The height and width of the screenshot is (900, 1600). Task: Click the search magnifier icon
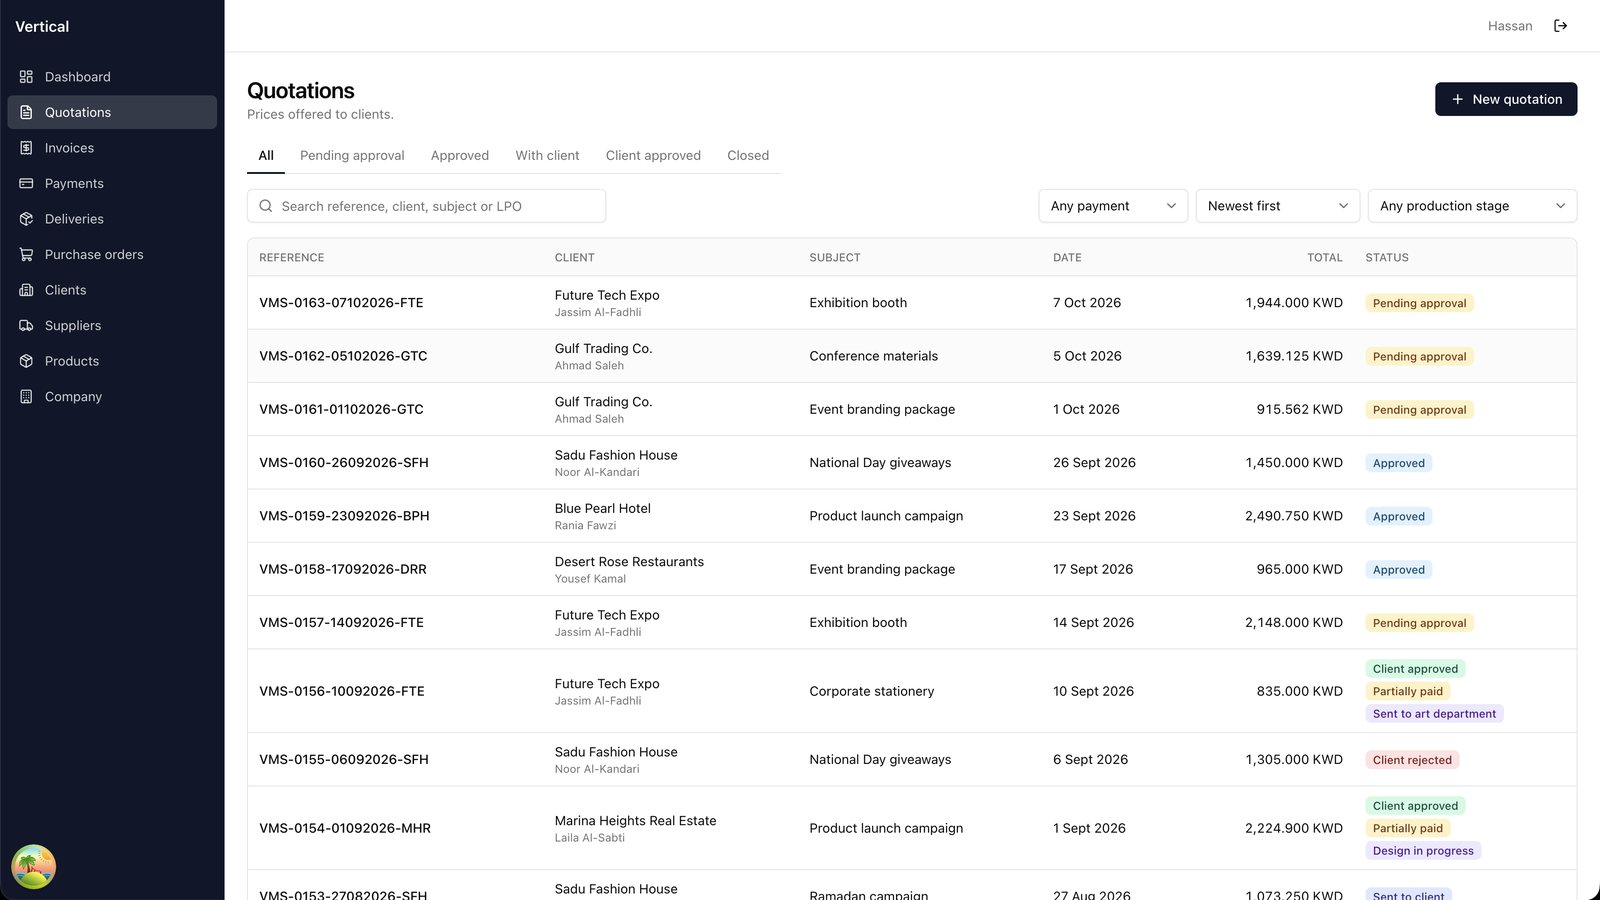(266, 206)
